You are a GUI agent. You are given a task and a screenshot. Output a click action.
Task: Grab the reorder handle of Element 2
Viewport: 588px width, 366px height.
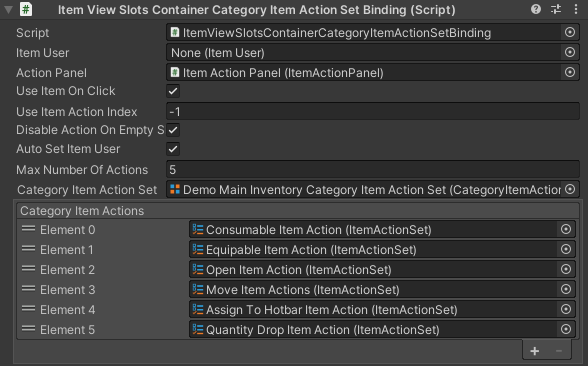[x=28, y=269]
